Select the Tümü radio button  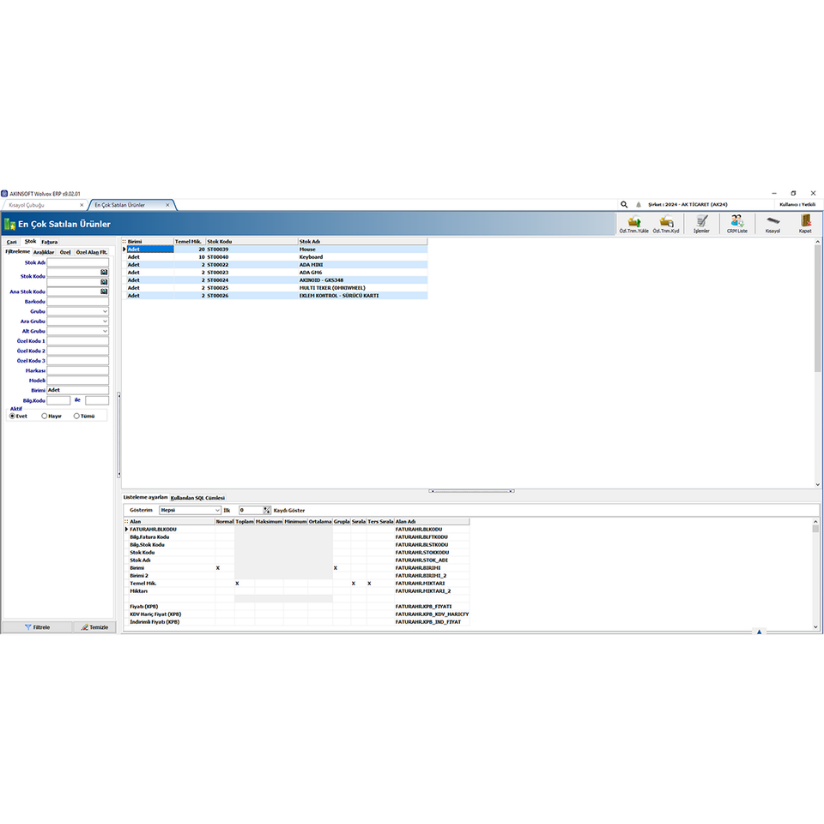tap(77, 416)
